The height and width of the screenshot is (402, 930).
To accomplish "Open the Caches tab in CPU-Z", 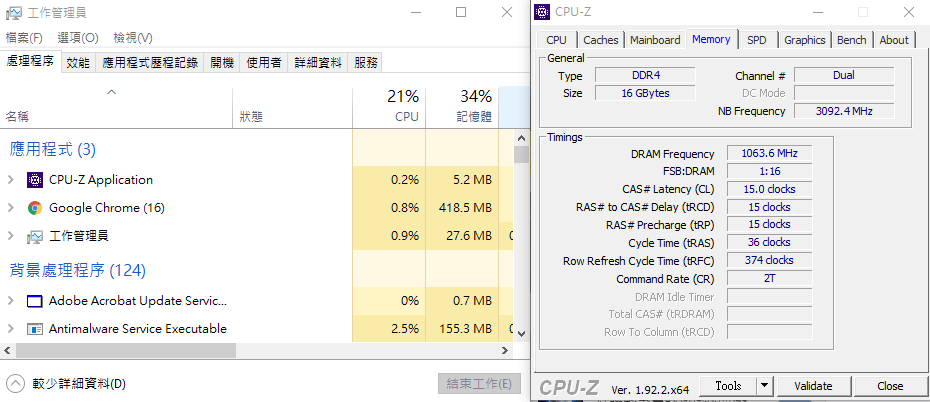I will [601, 40].
